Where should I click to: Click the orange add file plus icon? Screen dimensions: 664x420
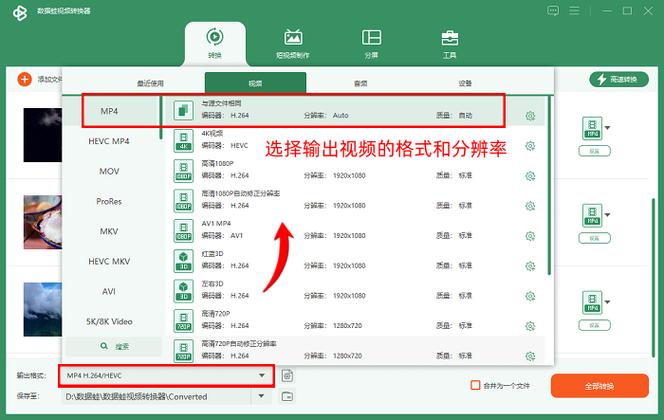25,79
